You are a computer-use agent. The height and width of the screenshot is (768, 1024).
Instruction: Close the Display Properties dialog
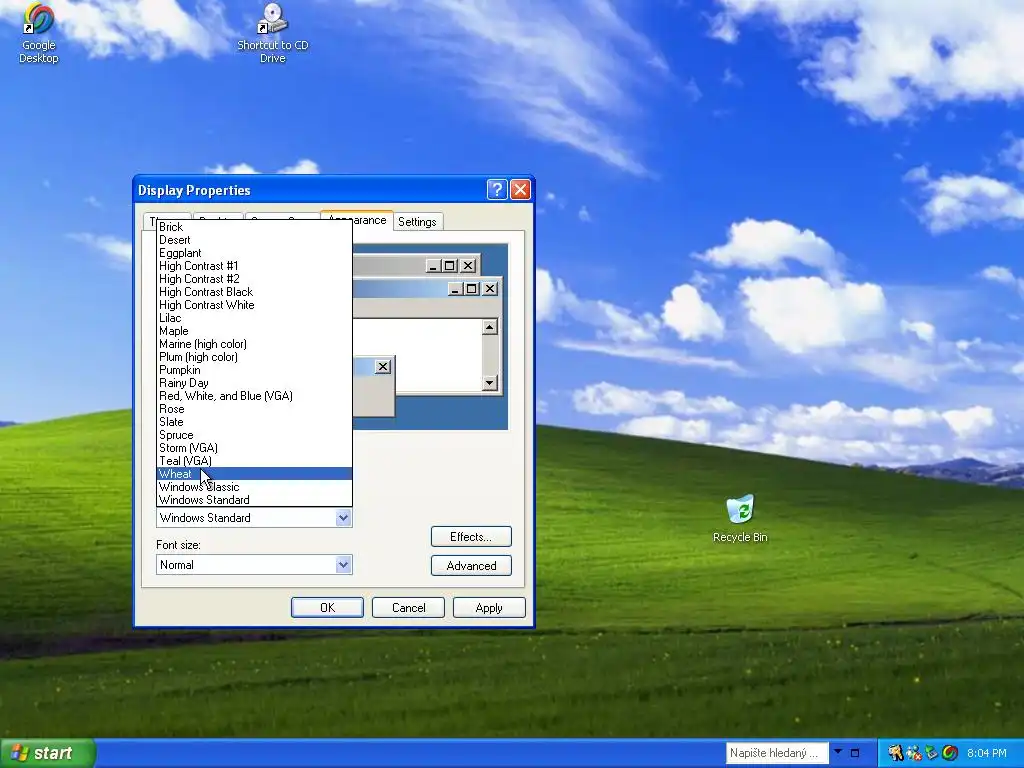tap(520, 189)
